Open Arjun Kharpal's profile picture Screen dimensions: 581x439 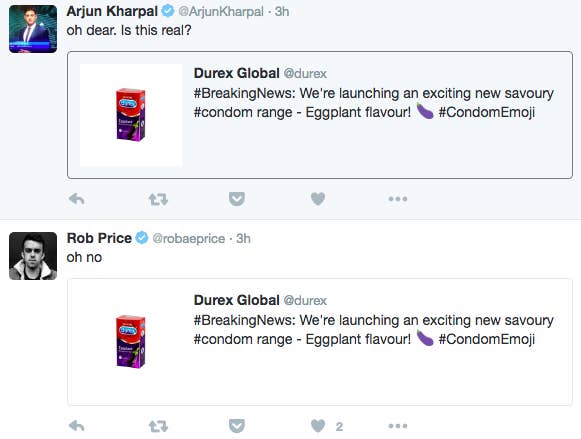33,29
